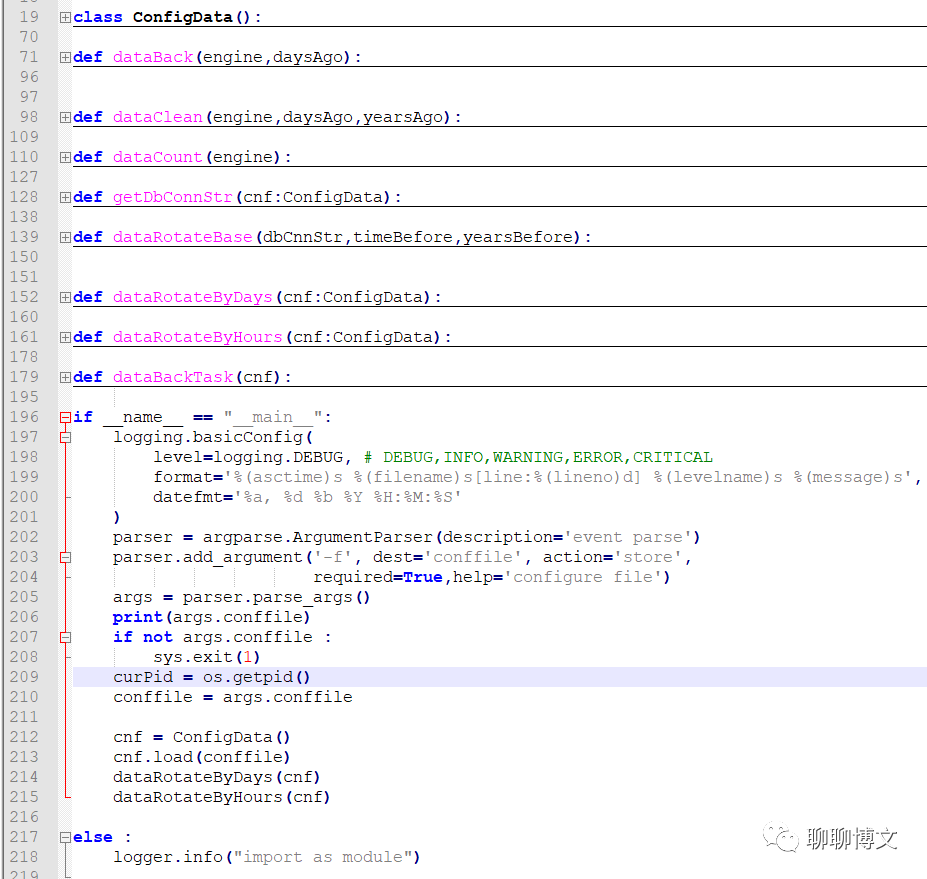Click the sys.exit(1) statement
Screen dimensions: 927x879
coord(210,657)
